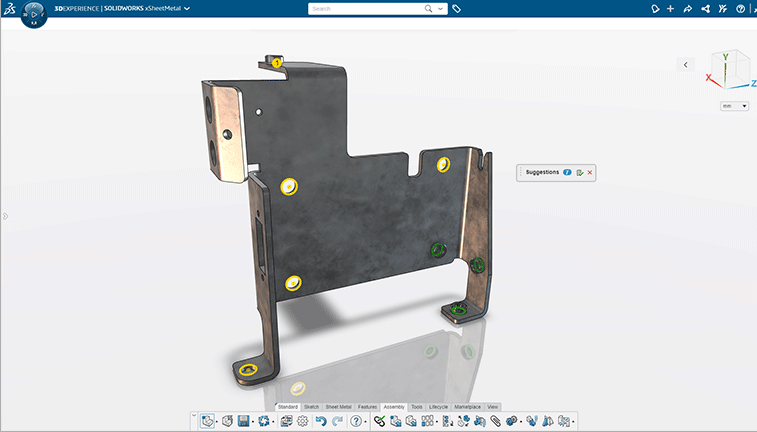Image resolution: width=757 pixels, height=432 pixels.
Task: Click the Share arrow icon in header
Action: 687,8
